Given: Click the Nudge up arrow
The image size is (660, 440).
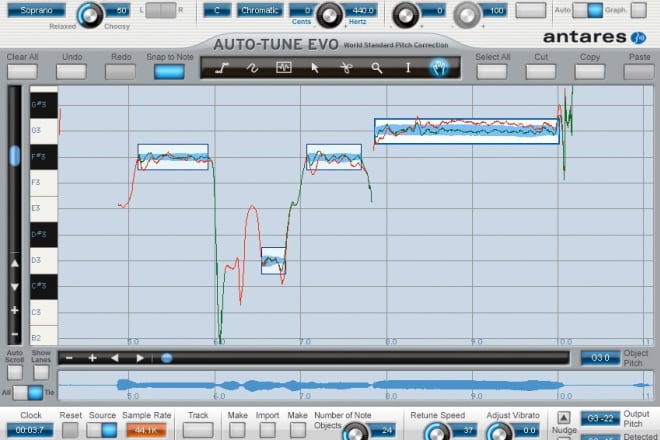Looking at the screenshot, I should pyautogui.click(x=564, y=417).
